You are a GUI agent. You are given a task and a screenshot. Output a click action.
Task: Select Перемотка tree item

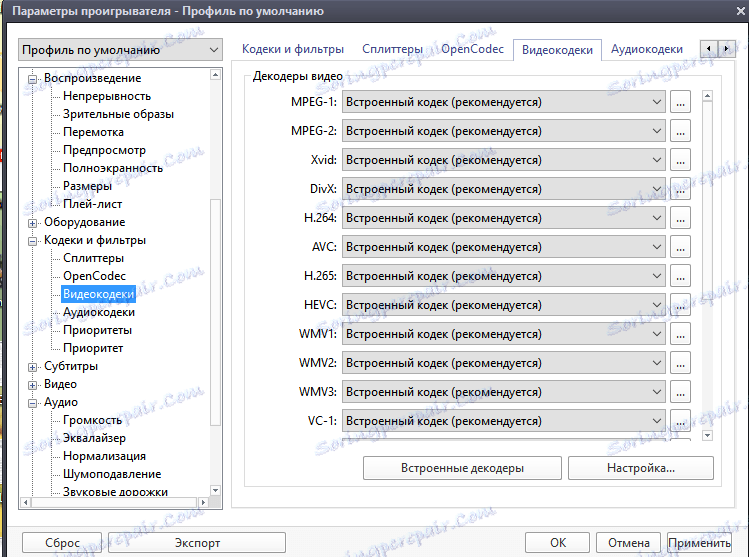click(x=93, y=132)
